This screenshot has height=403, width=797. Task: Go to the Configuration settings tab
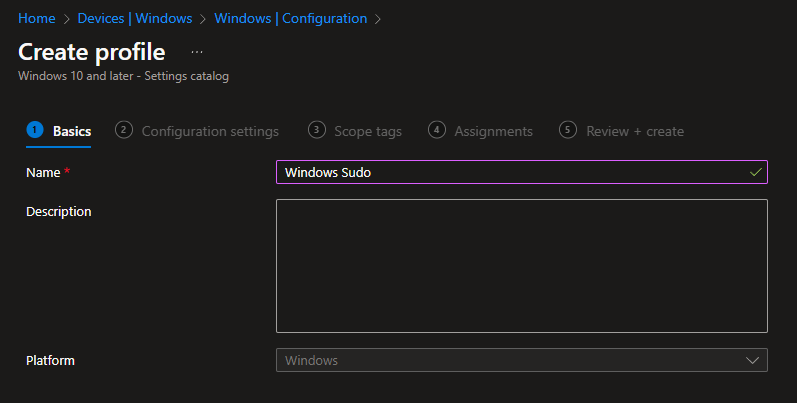coord(210,131)
